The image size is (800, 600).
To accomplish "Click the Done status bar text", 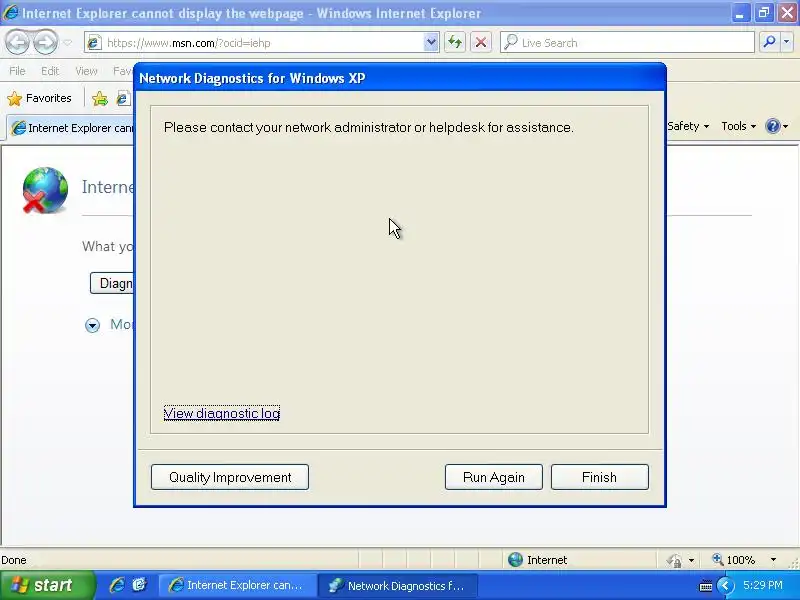I will 14,560.
